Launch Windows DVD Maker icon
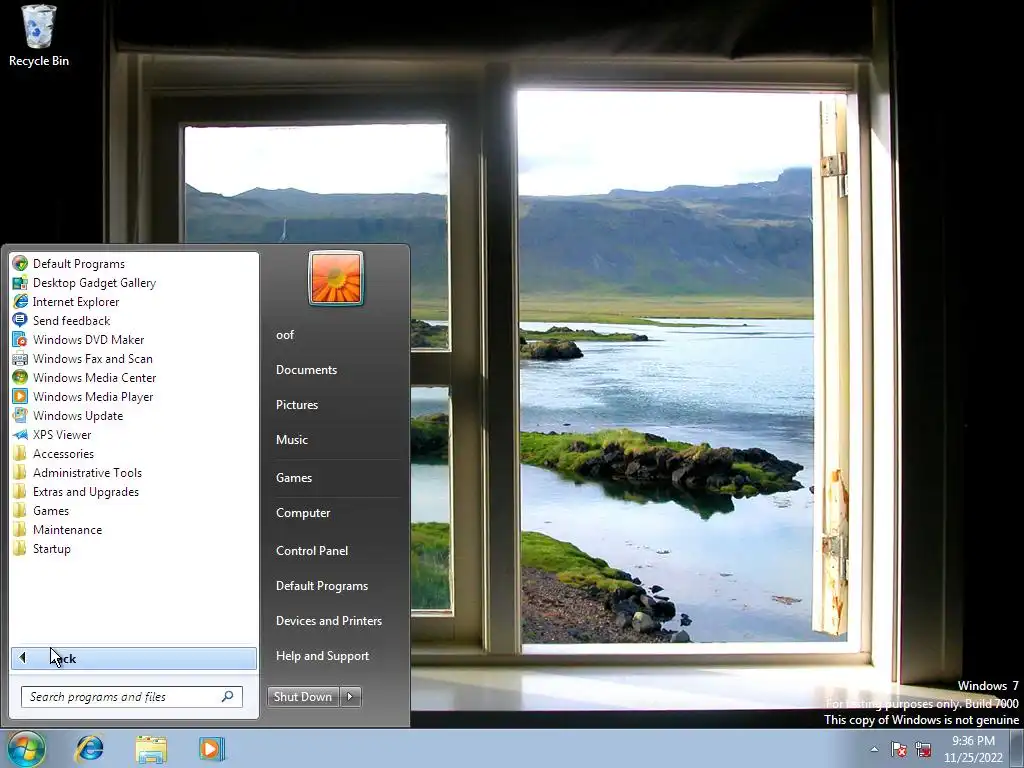This screenshot has width=1024, height=768. [20, 340]
